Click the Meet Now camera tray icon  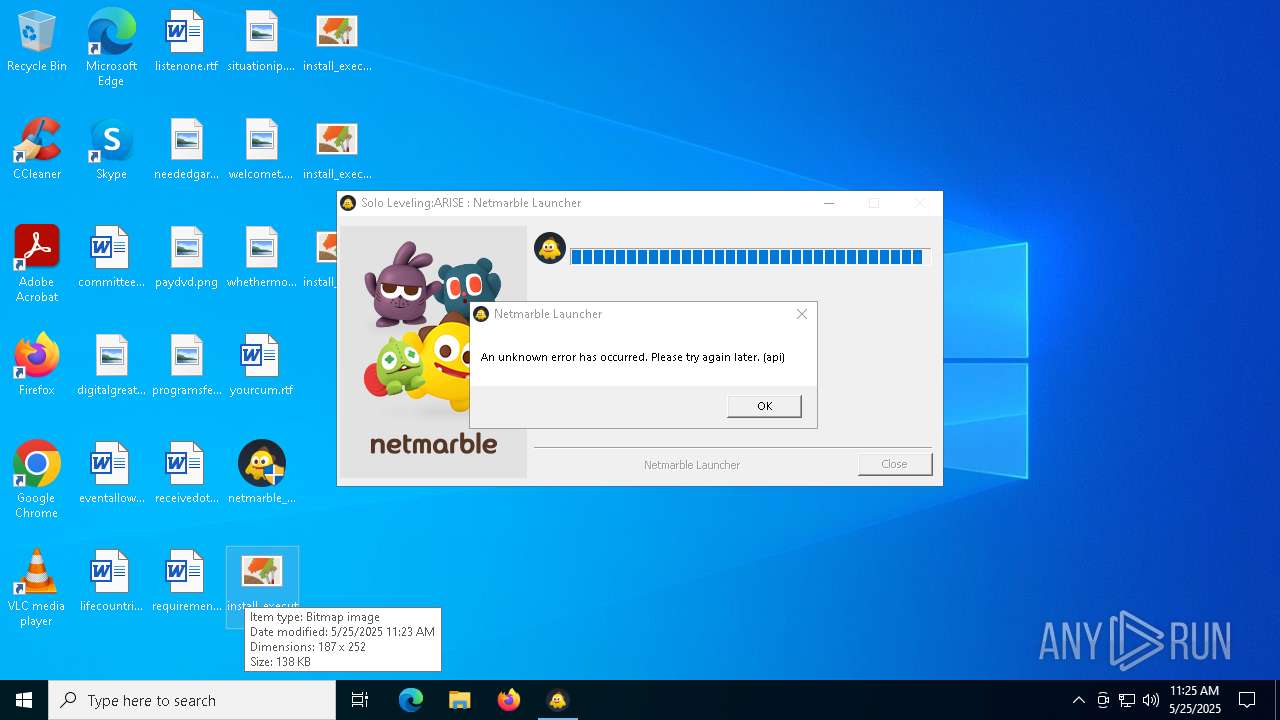tap(1103, 700)
